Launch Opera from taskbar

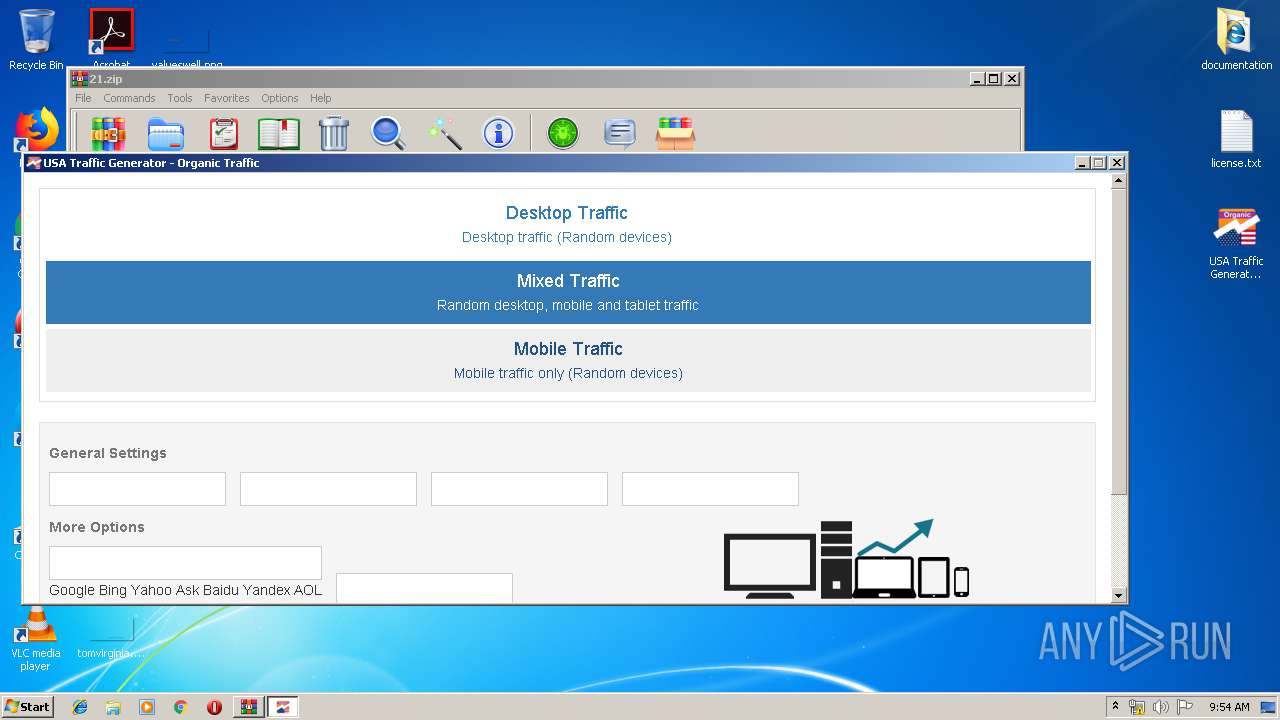(214, 707)
